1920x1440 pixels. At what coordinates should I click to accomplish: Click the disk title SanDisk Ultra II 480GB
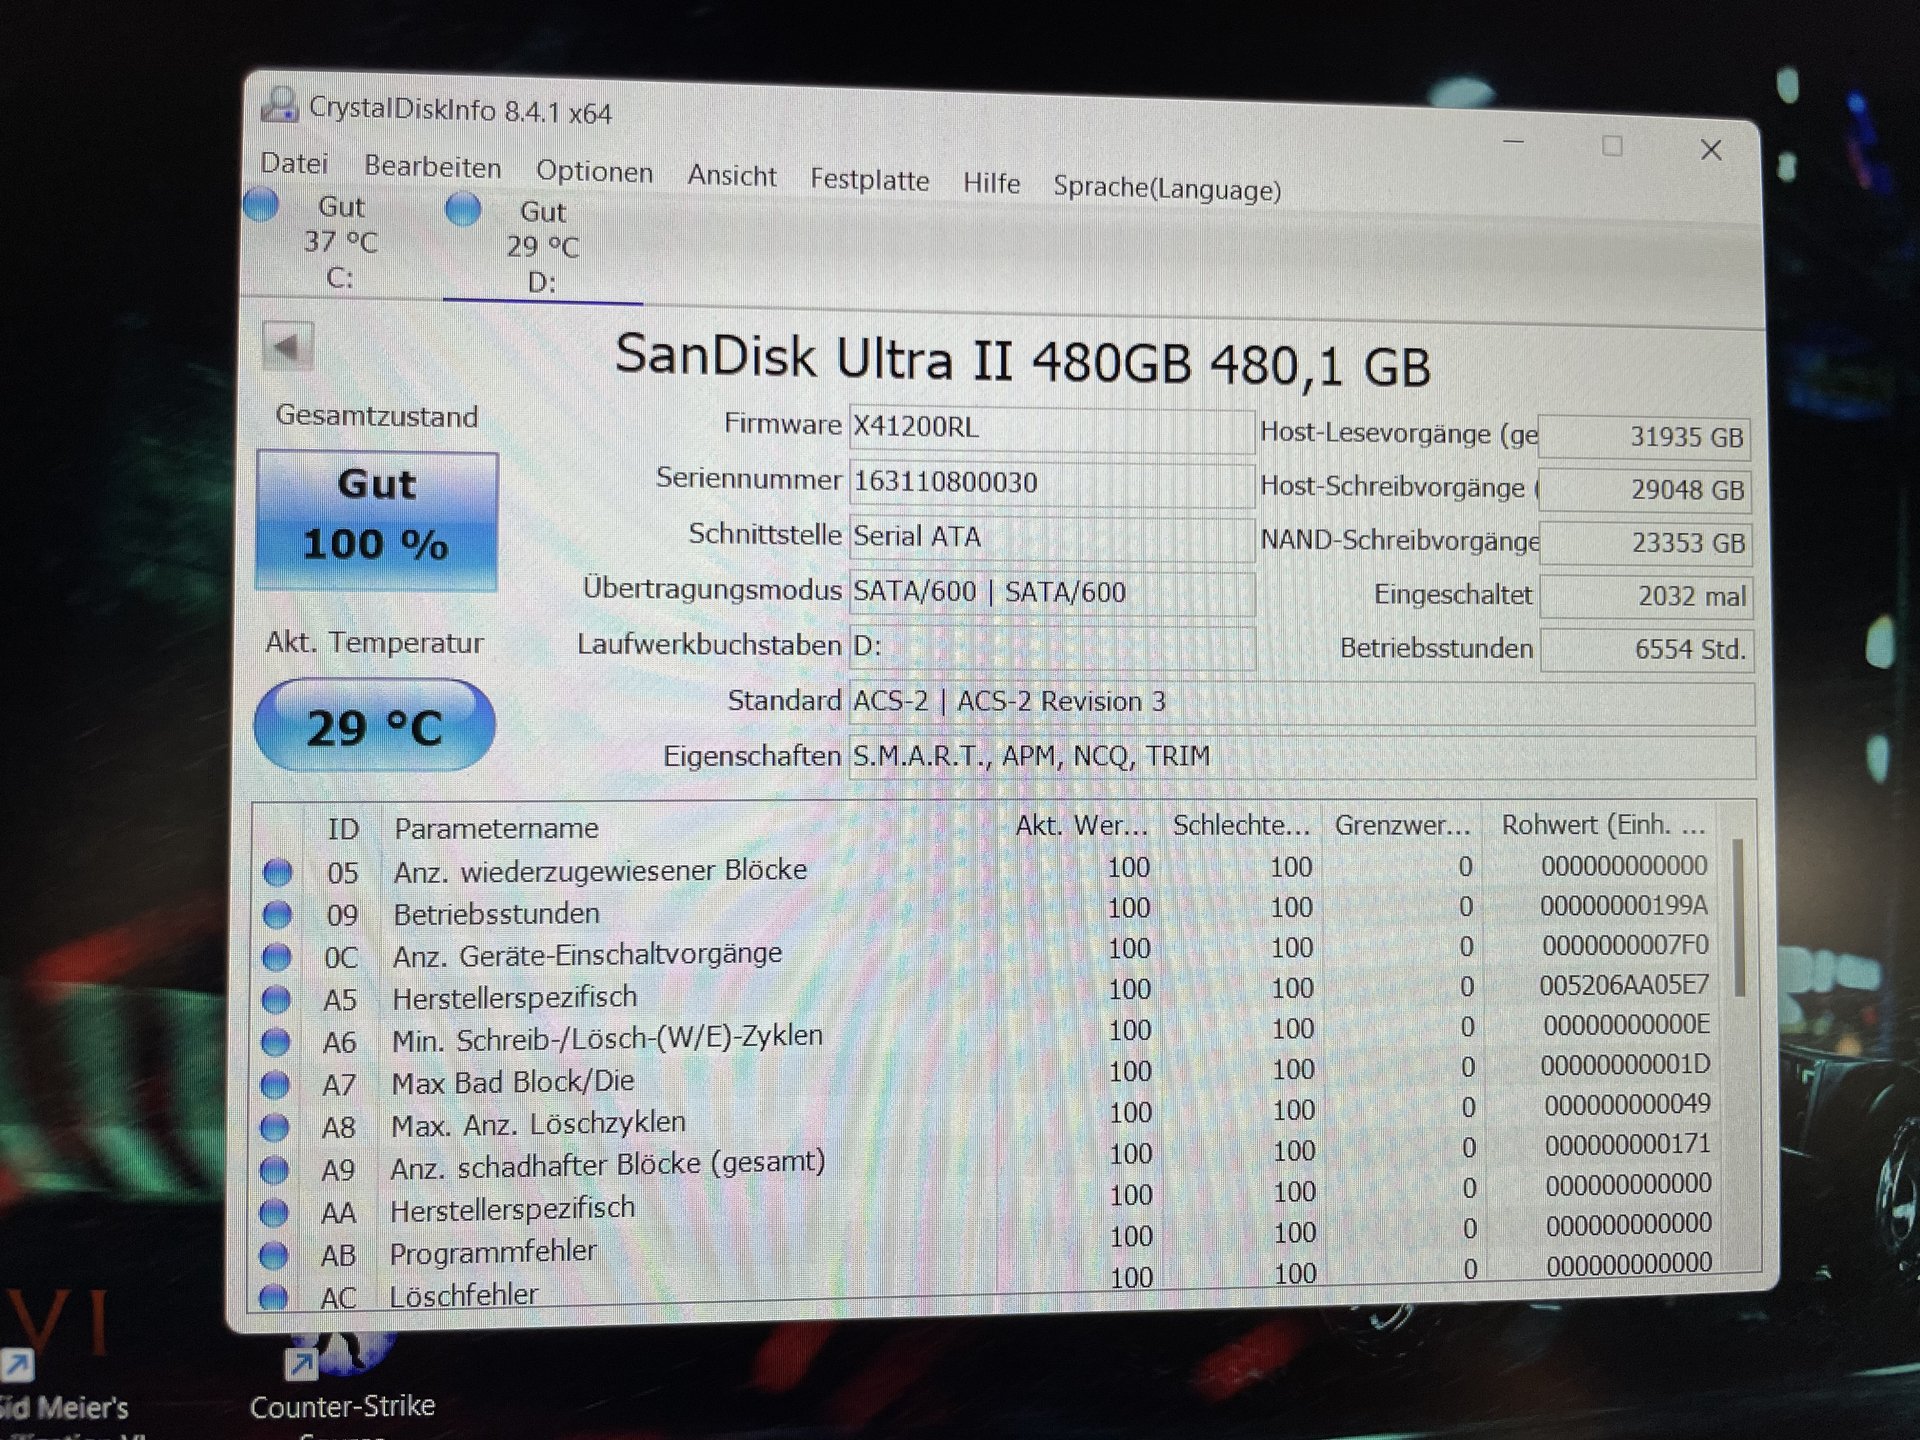tap(1022, 361)
